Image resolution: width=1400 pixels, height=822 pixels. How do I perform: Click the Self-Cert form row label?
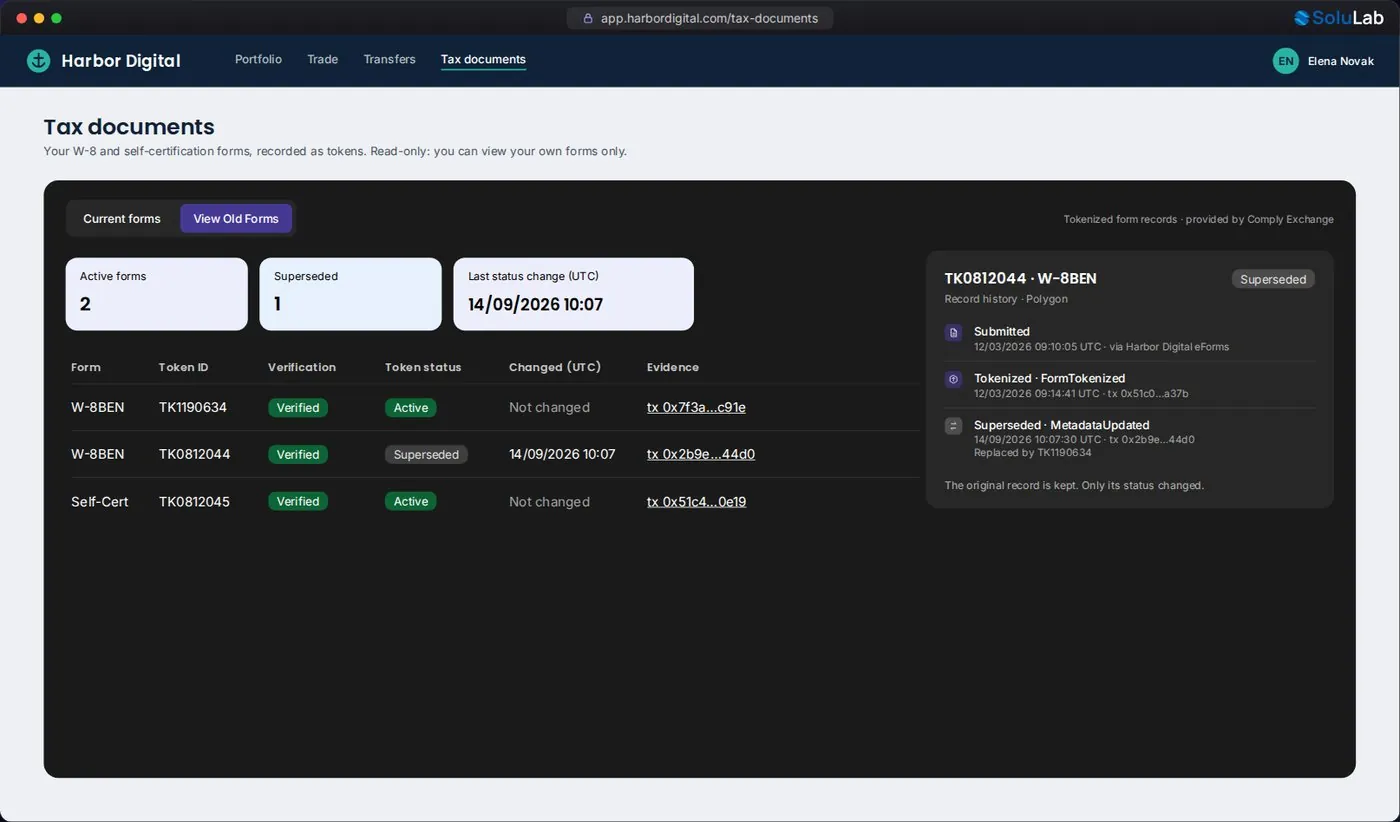click(x=100, y=501)
